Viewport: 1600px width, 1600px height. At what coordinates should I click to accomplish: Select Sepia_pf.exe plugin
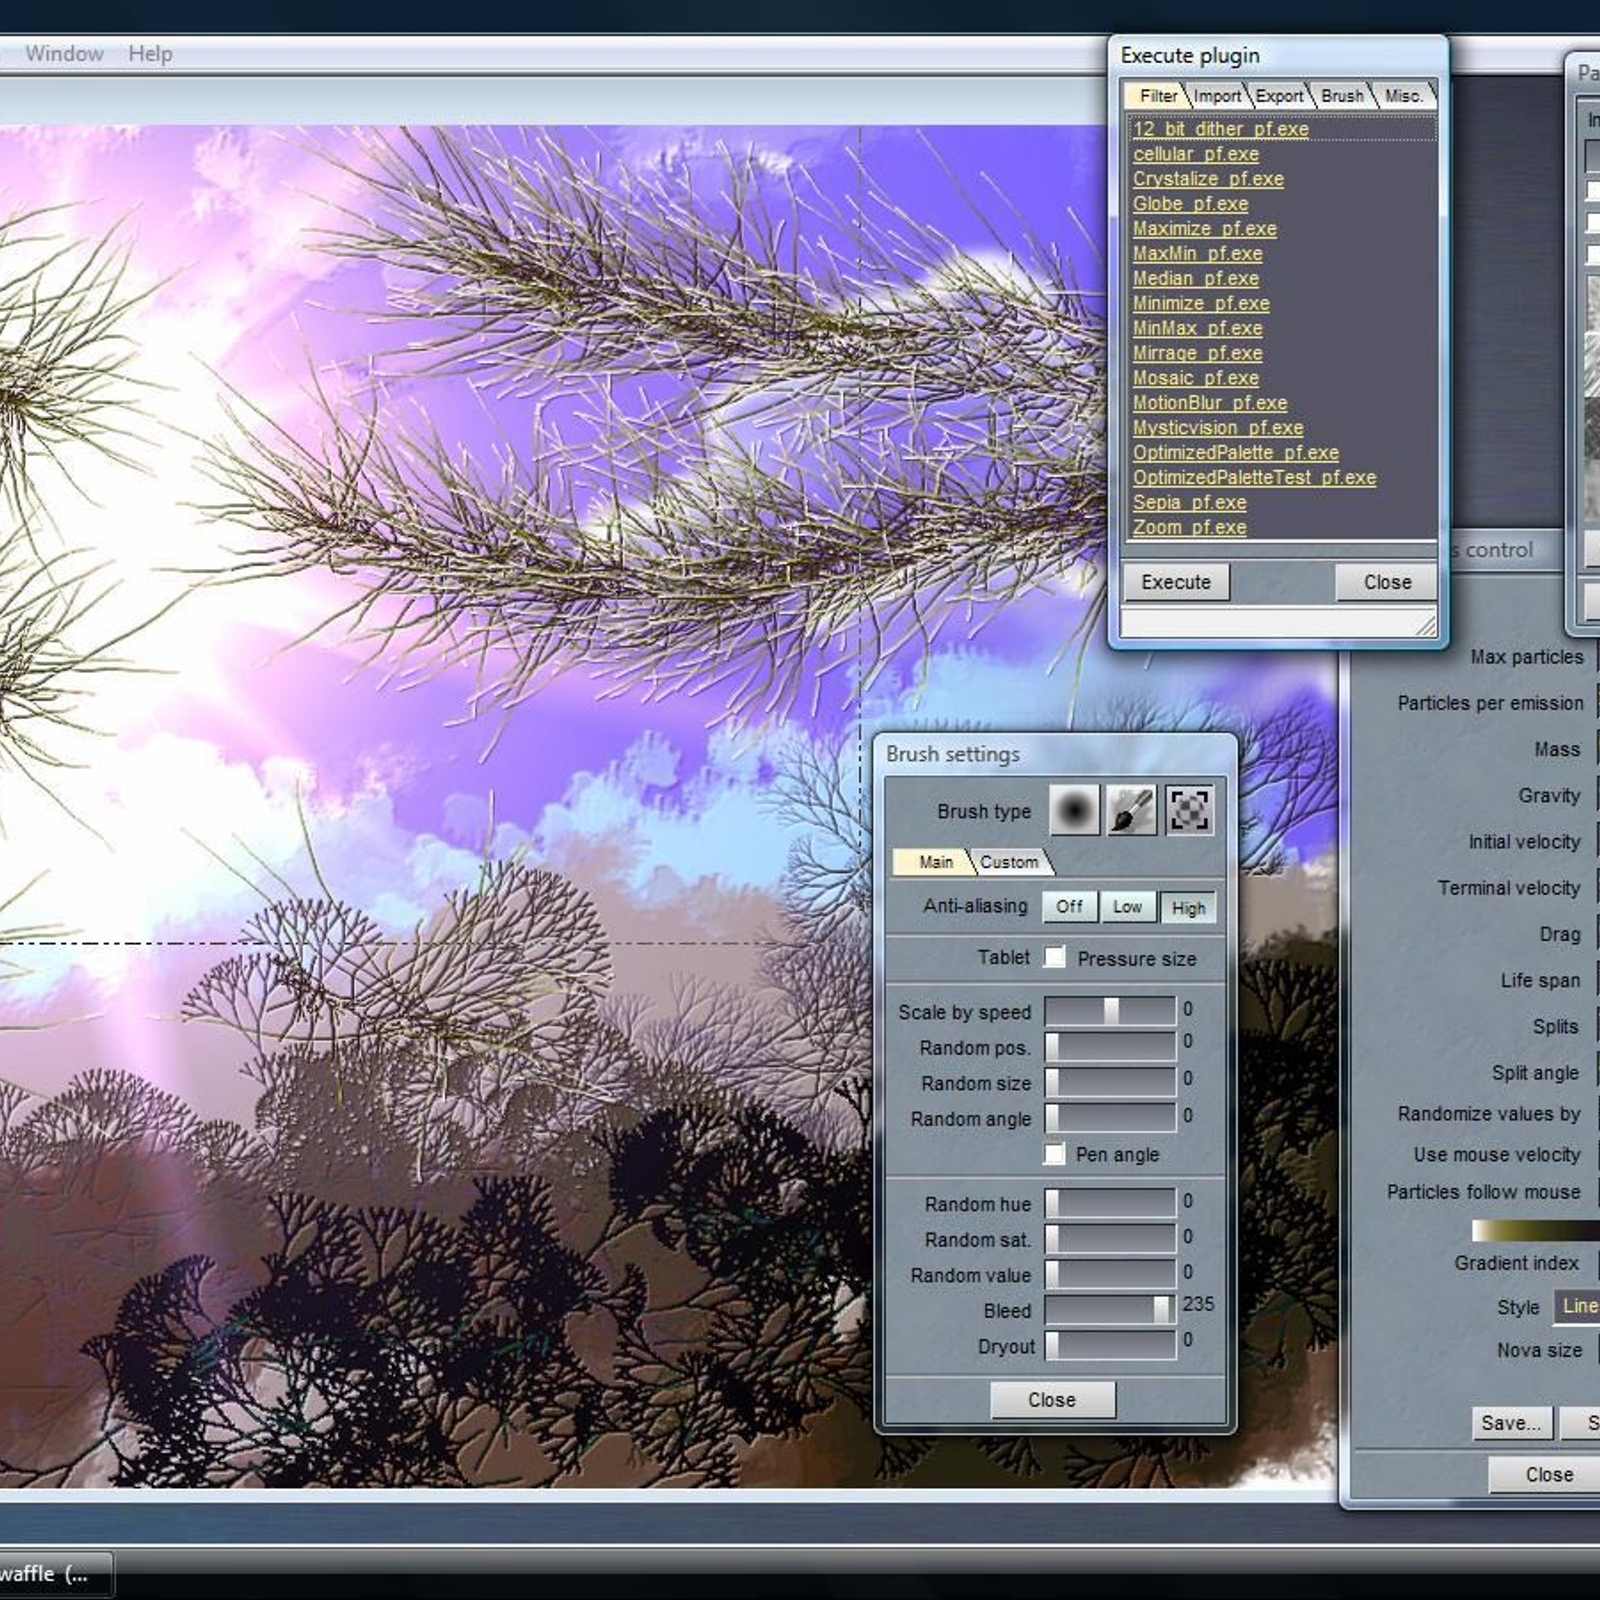coord(1189,503)
